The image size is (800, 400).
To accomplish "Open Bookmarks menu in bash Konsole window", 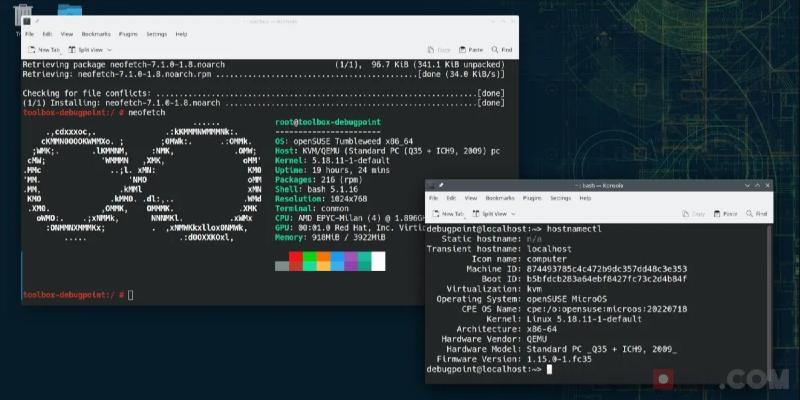I will pos(500,198).
